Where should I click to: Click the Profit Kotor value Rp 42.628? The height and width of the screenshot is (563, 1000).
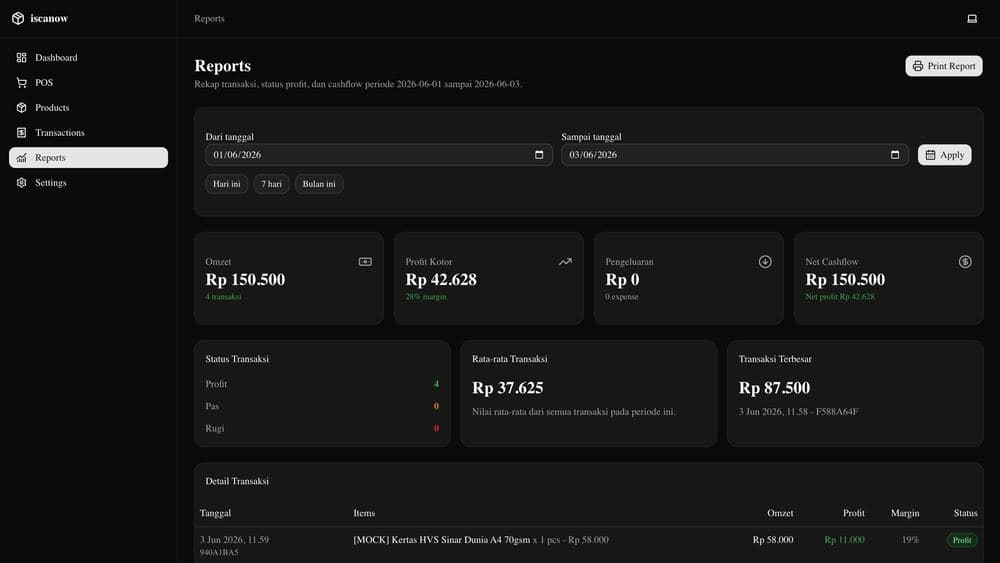click(x=441, y=279)
